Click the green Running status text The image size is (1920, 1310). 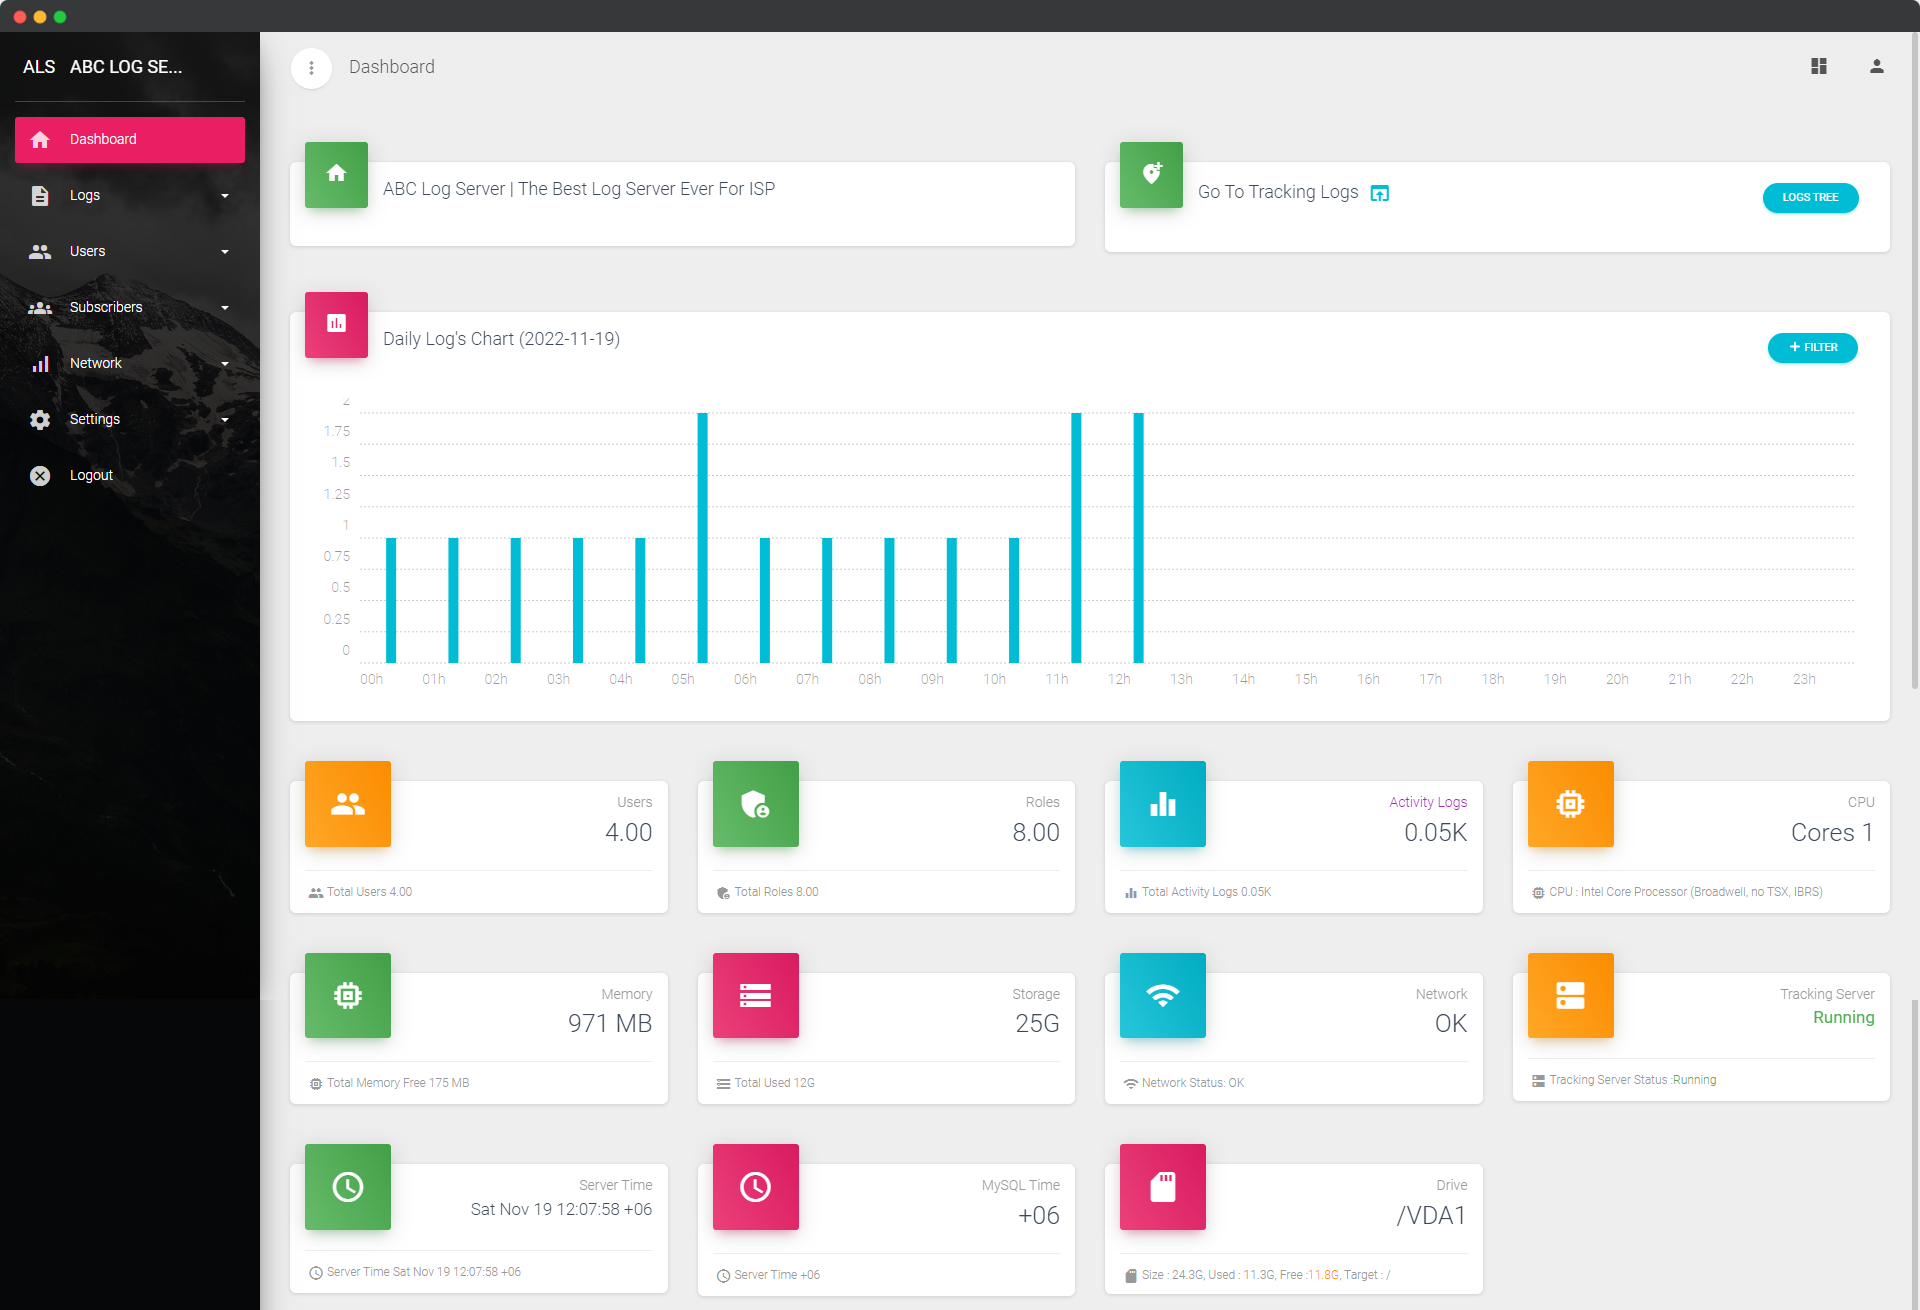1843,1018
